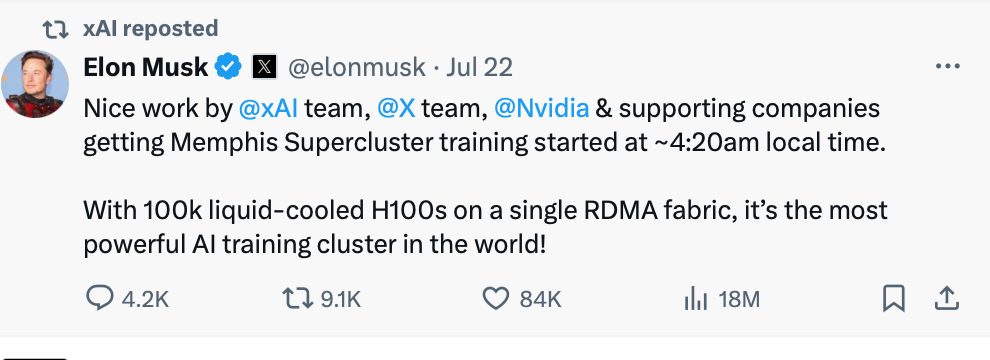Like the tweet with heart icon
Screen dimensions: 990x360
point(496,299)
